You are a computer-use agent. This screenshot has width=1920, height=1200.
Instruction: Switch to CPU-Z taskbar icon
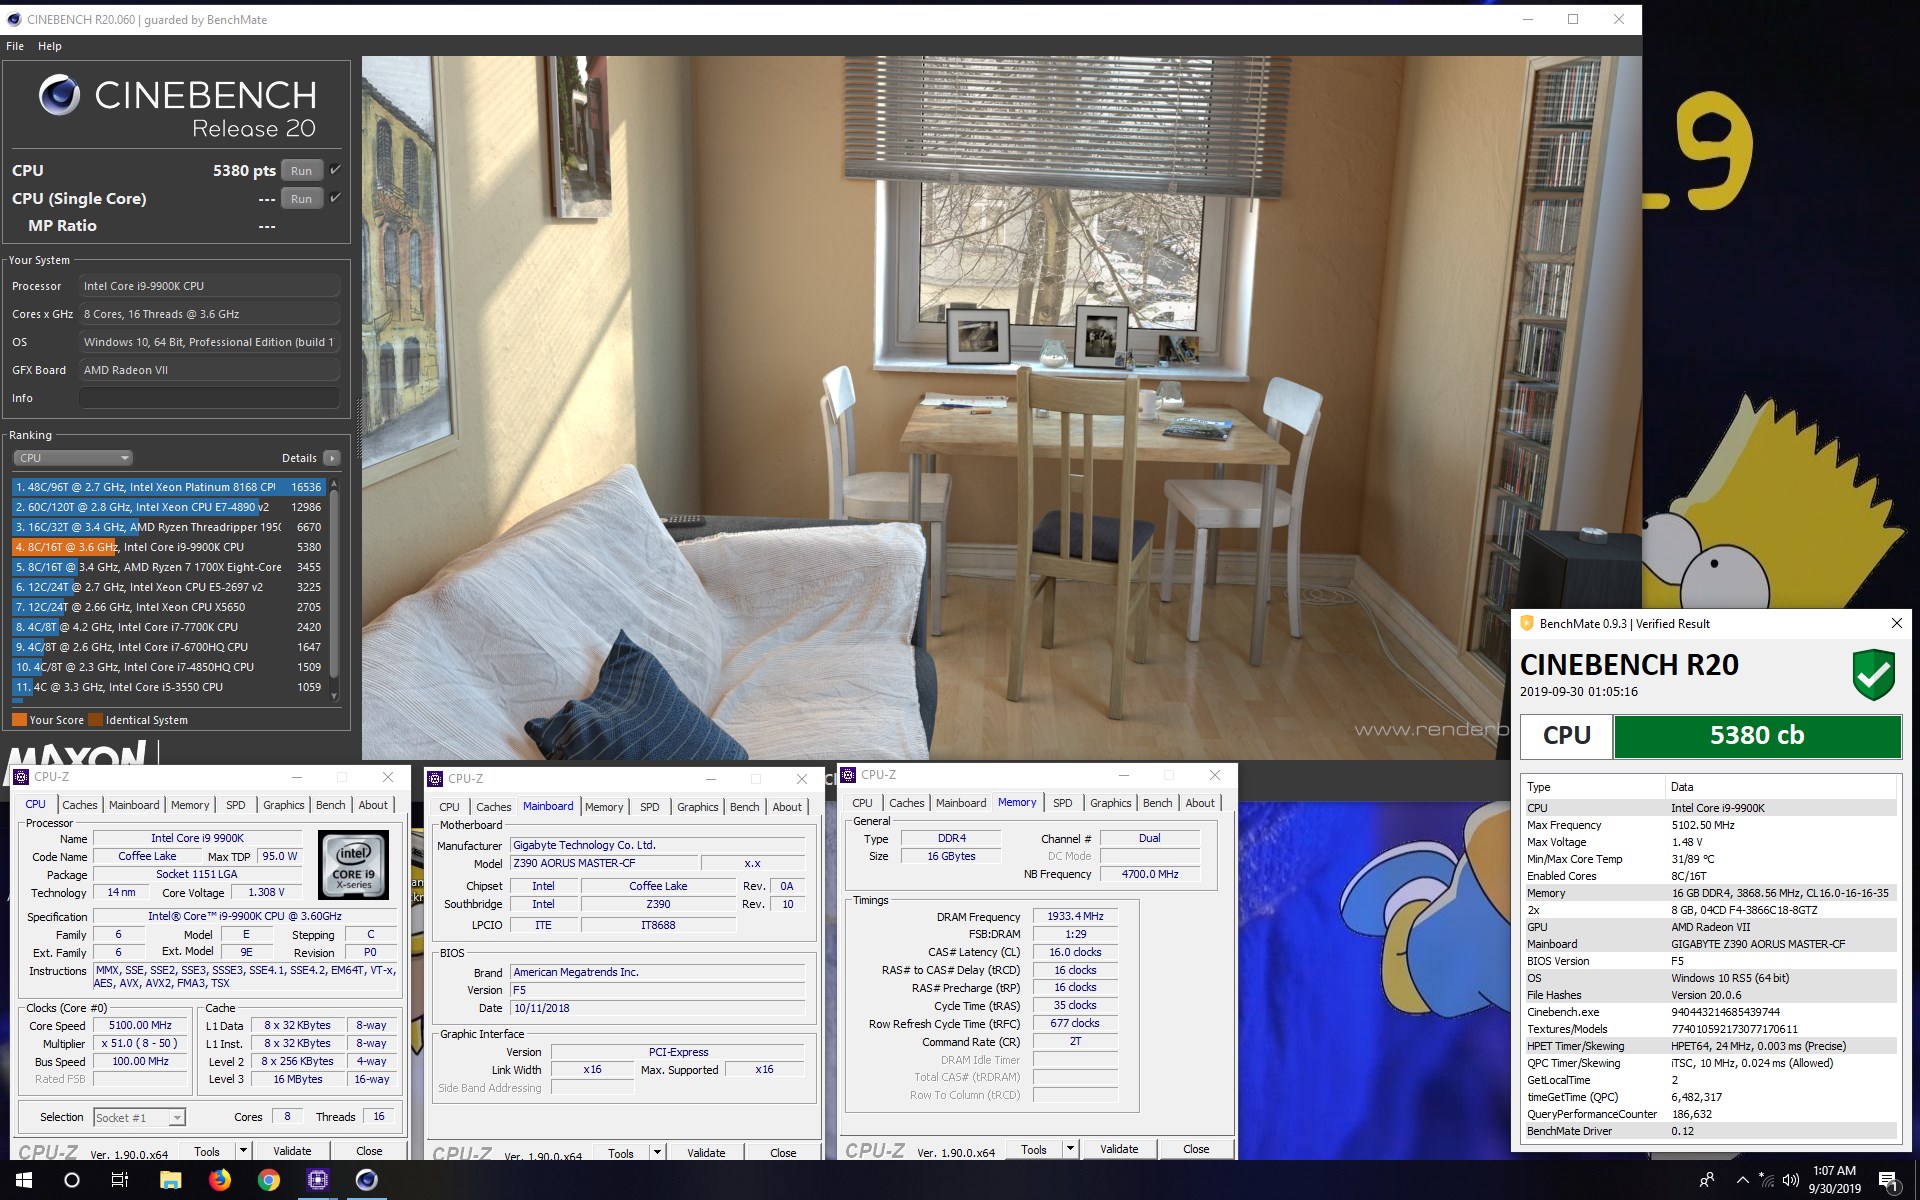(x=318, y=1180)
